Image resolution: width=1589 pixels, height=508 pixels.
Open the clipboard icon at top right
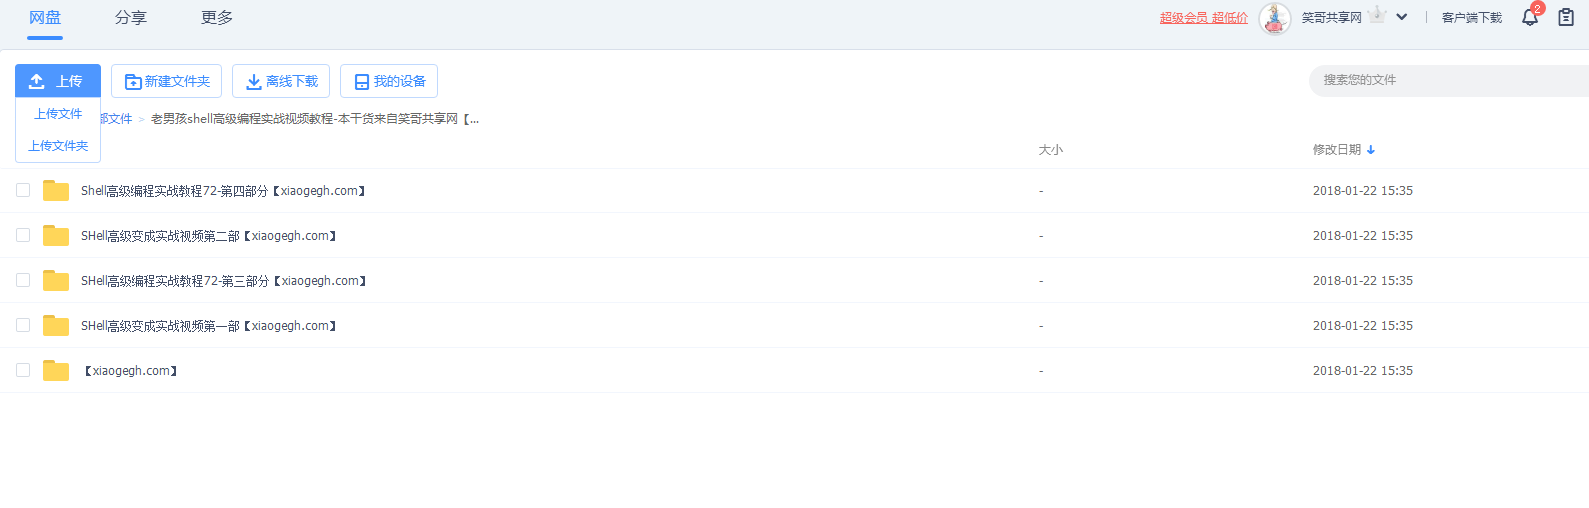[x=1566, y=17]
